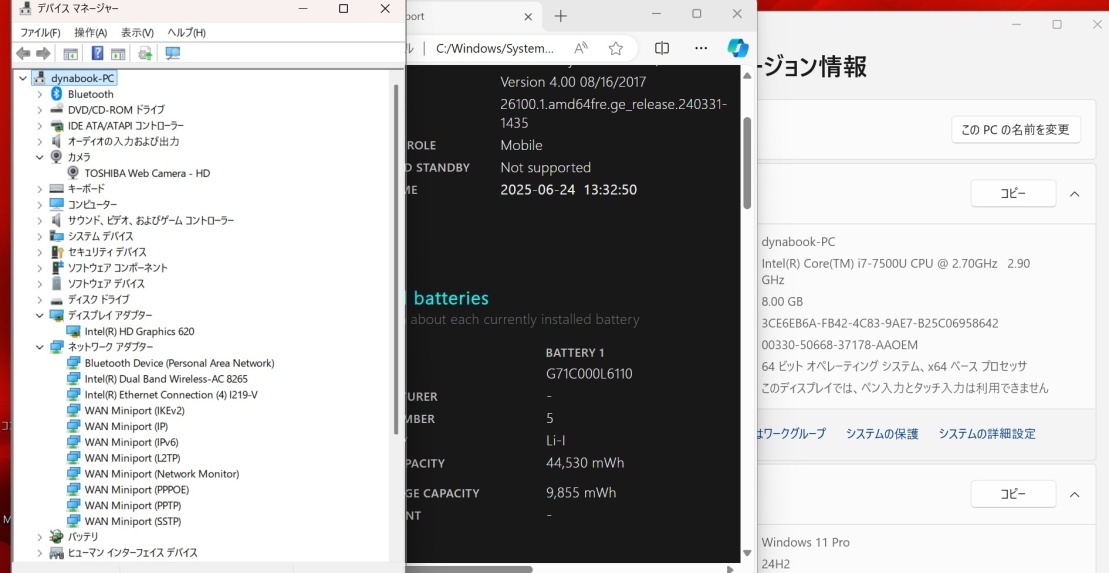Click Edge split screen icon
Viewport: 1109px width, 573px height.
point(662,48)
